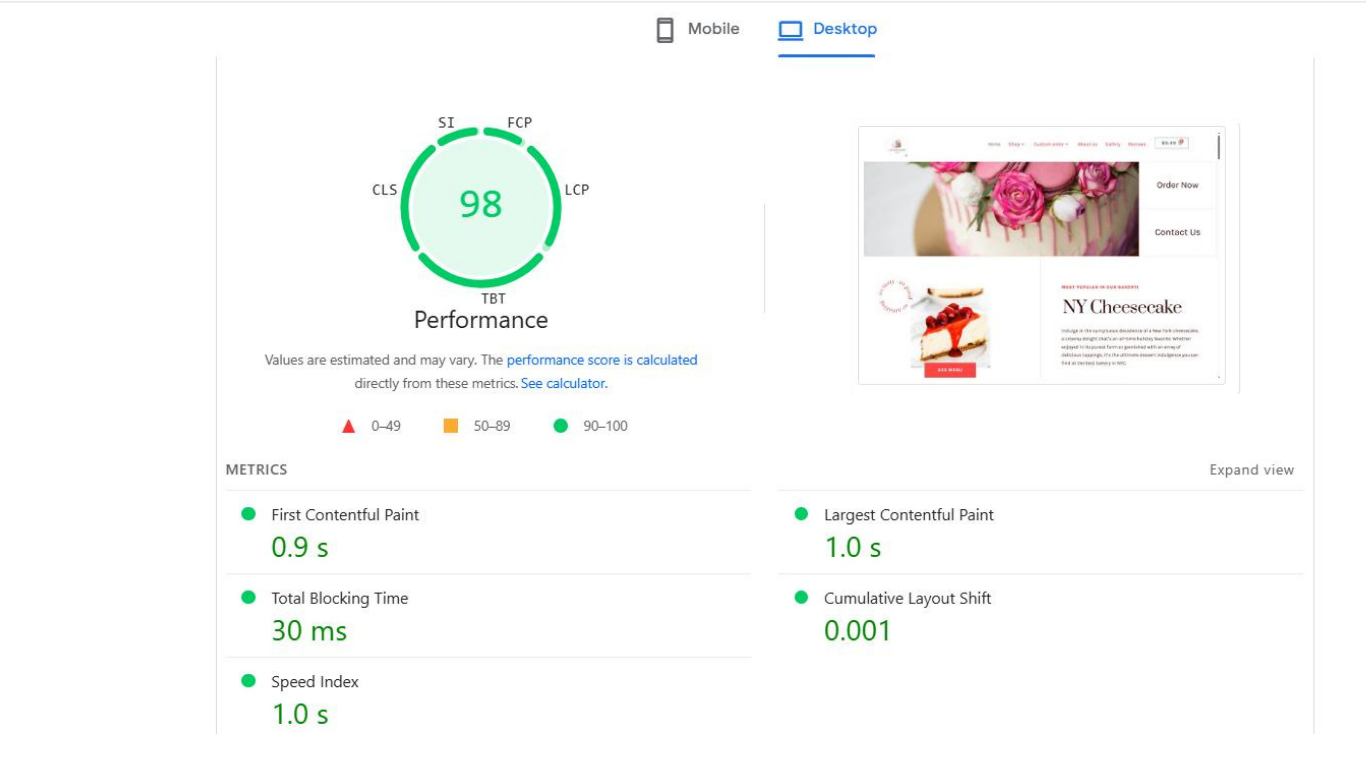
Task: Open the NY Cheesecake page screenshot thumbnail
Action: pyautogui.click(x=1041, y=255)
